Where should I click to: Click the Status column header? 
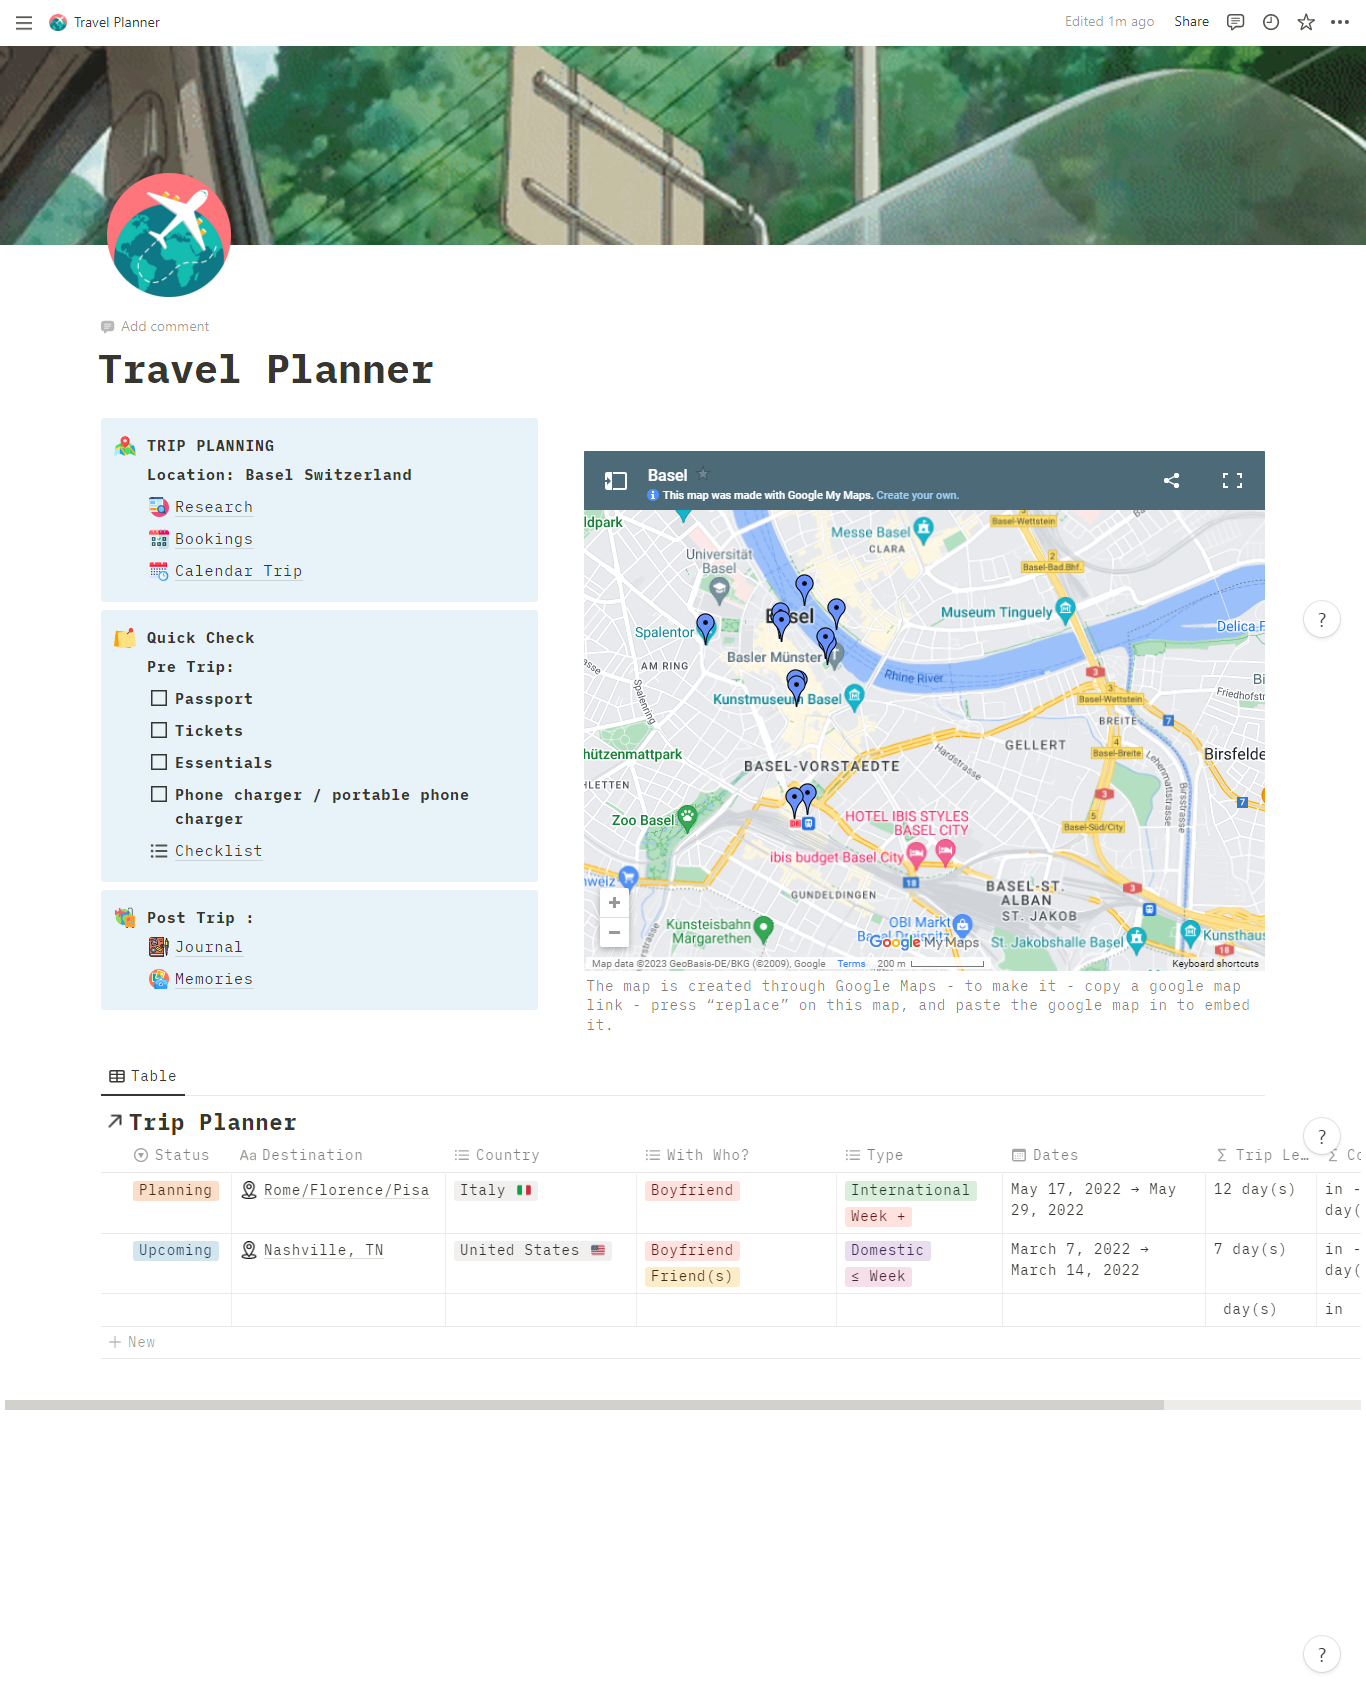(172, 1155)
